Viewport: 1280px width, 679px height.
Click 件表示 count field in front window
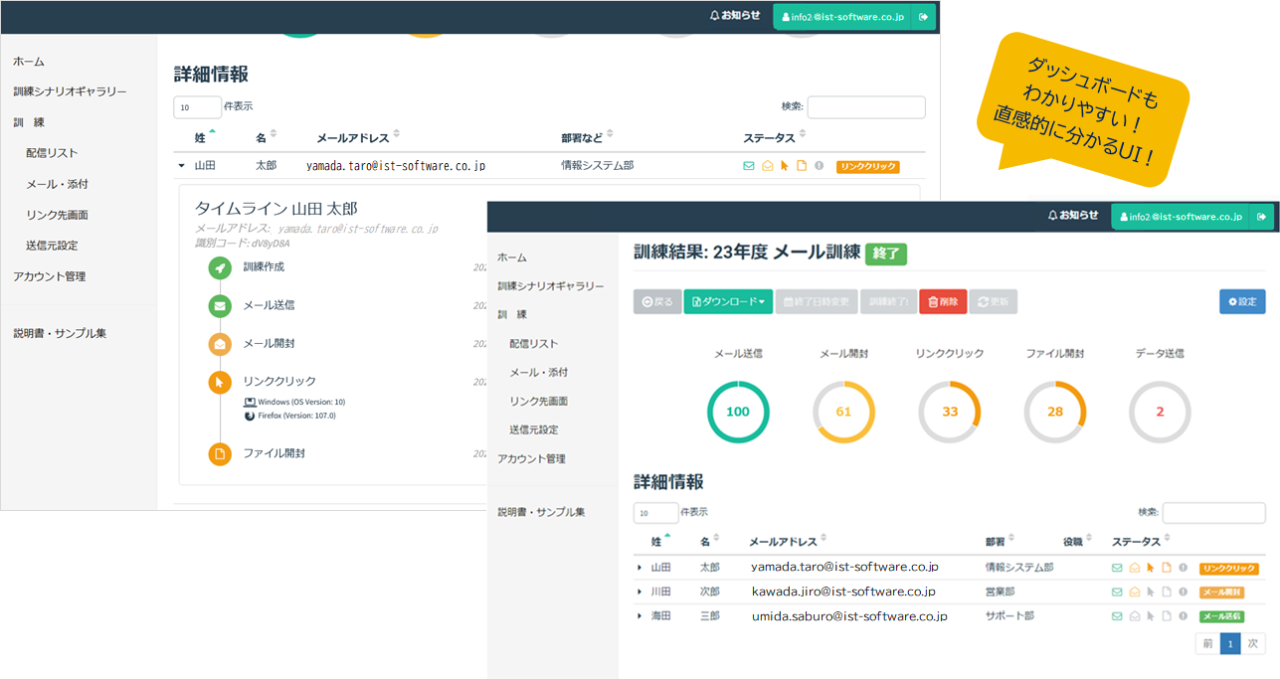656,513
